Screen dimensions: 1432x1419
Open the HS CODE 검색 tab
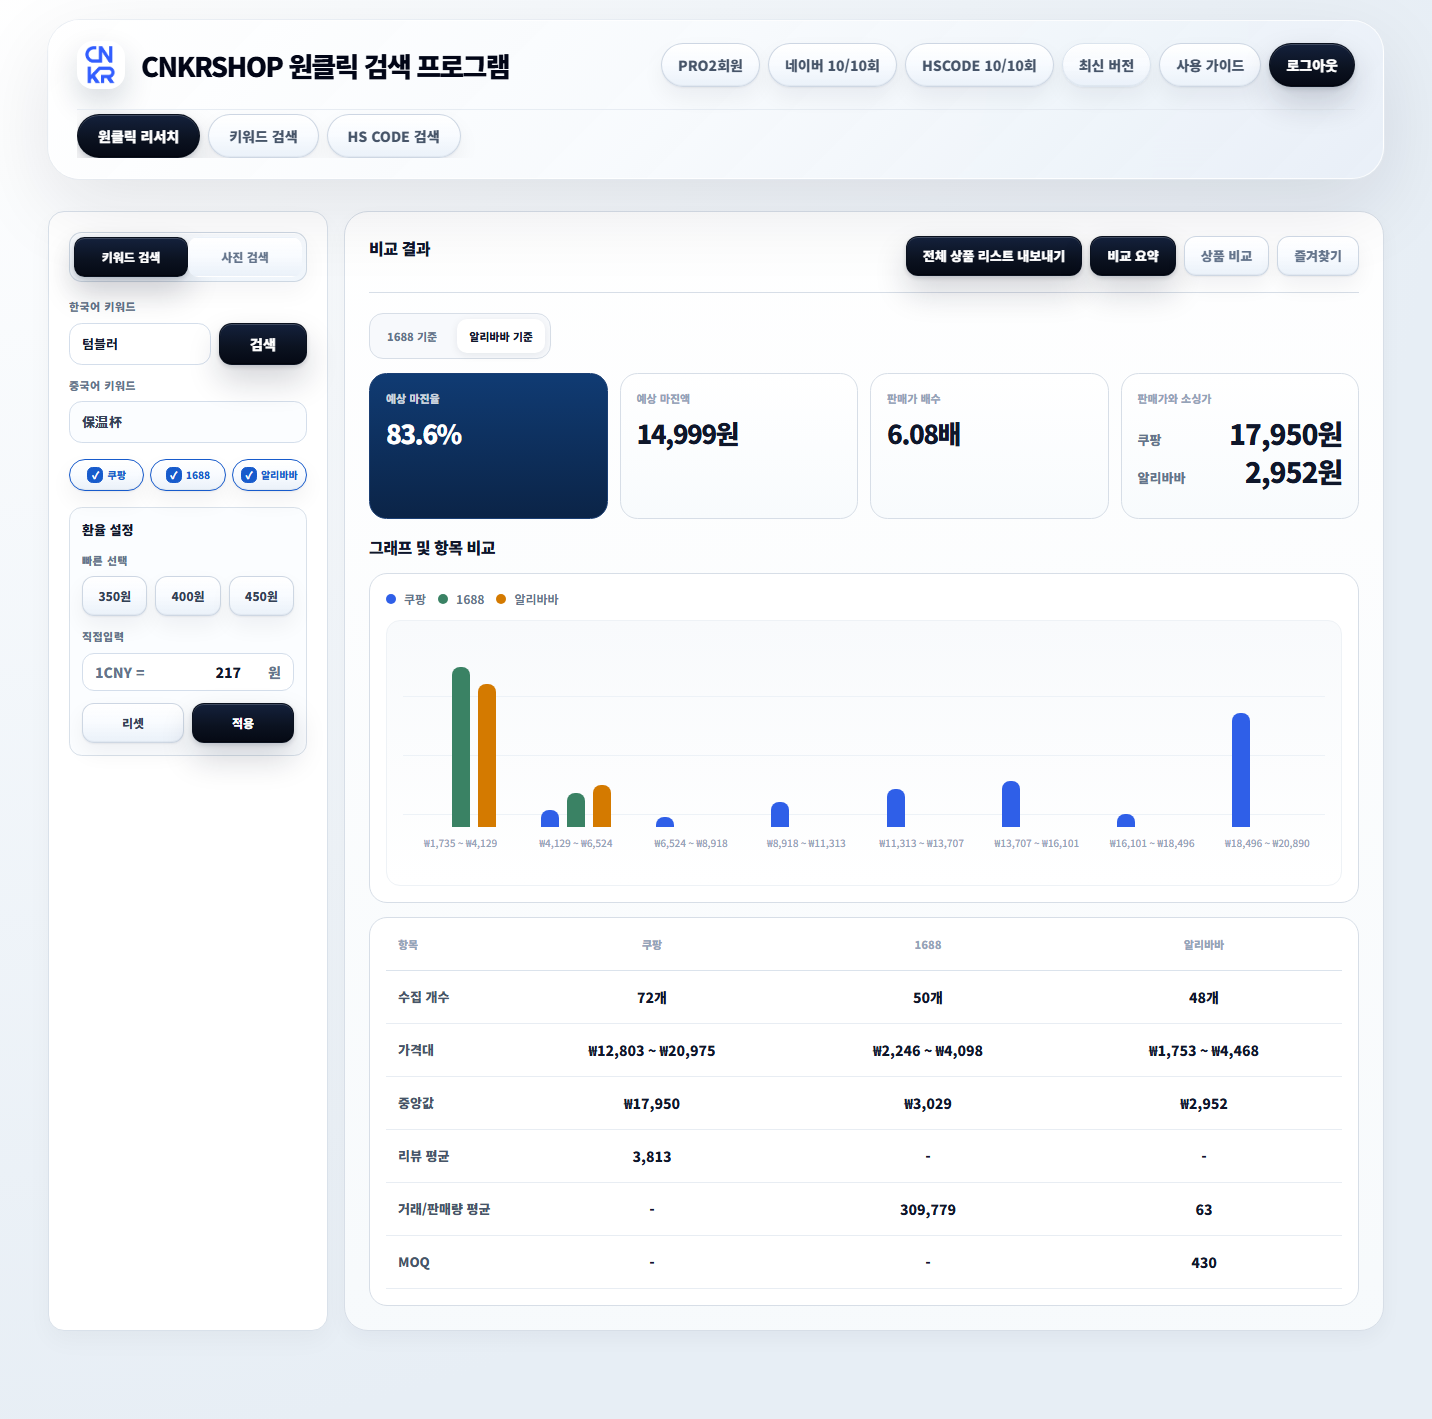click(394, 136)
